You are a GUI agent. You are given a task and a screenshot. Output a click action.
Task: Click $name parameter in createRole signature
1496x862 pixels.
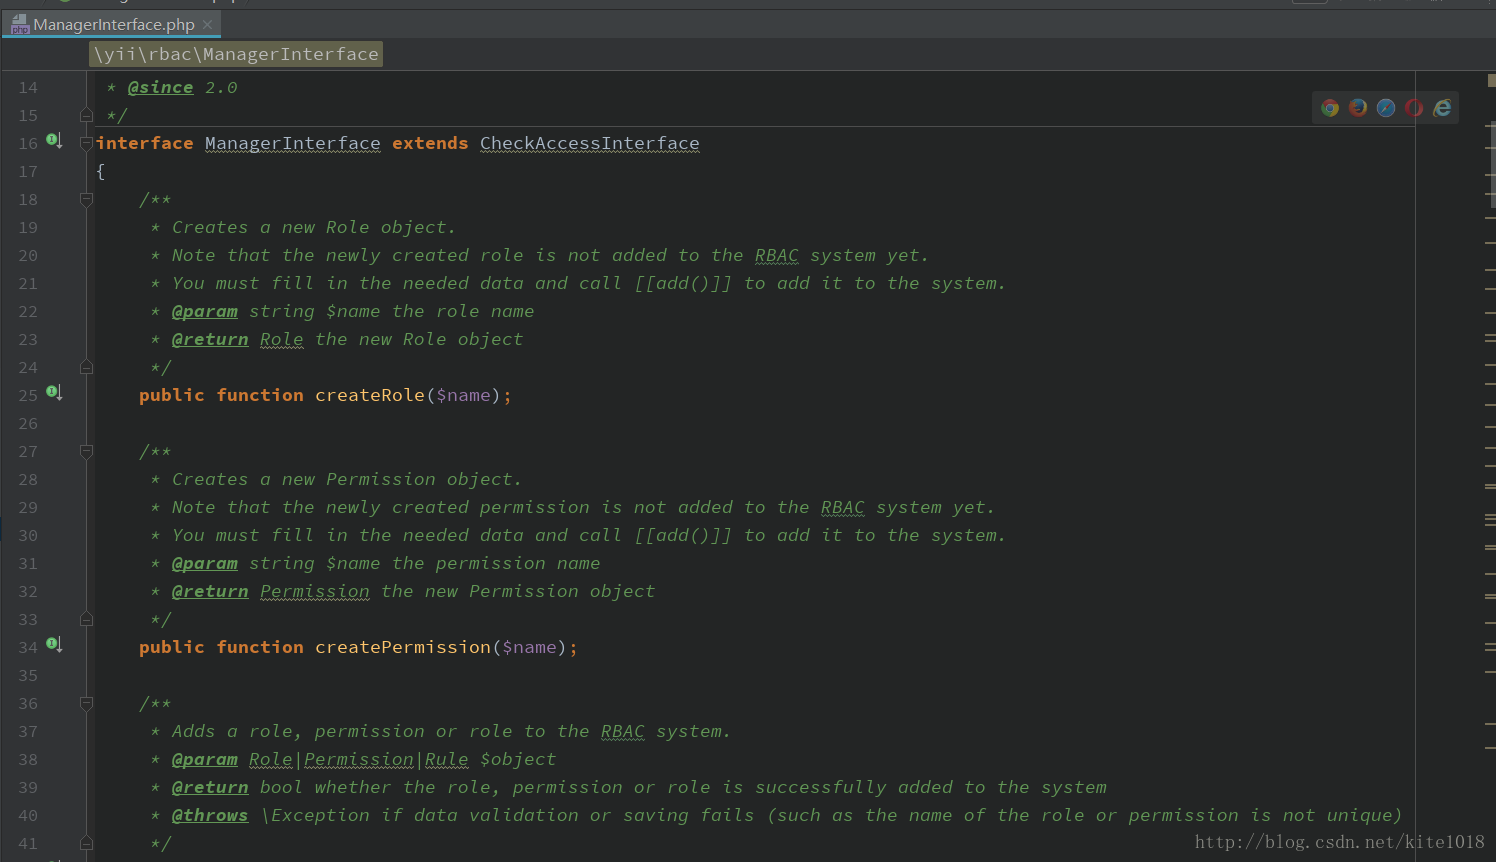(x=464, y=396)
